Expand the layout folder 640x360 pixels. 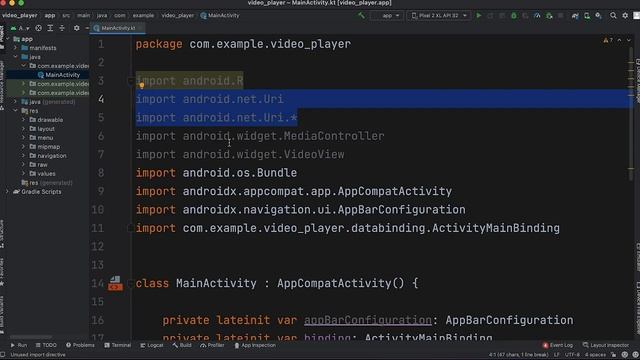click(x=23, y=129)
